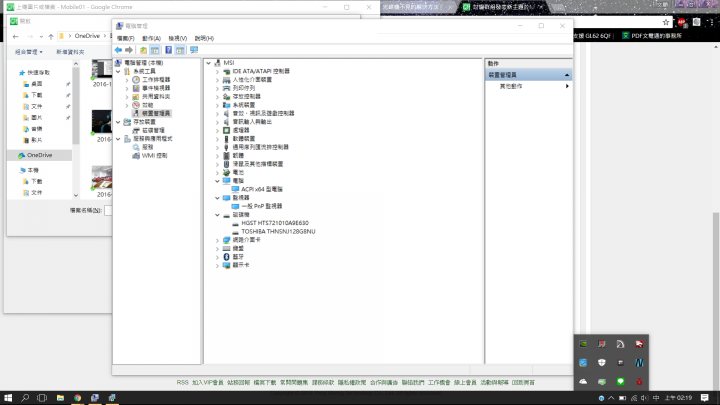Expand the IDE ATA/ATAPI 控制器 category

218,72
